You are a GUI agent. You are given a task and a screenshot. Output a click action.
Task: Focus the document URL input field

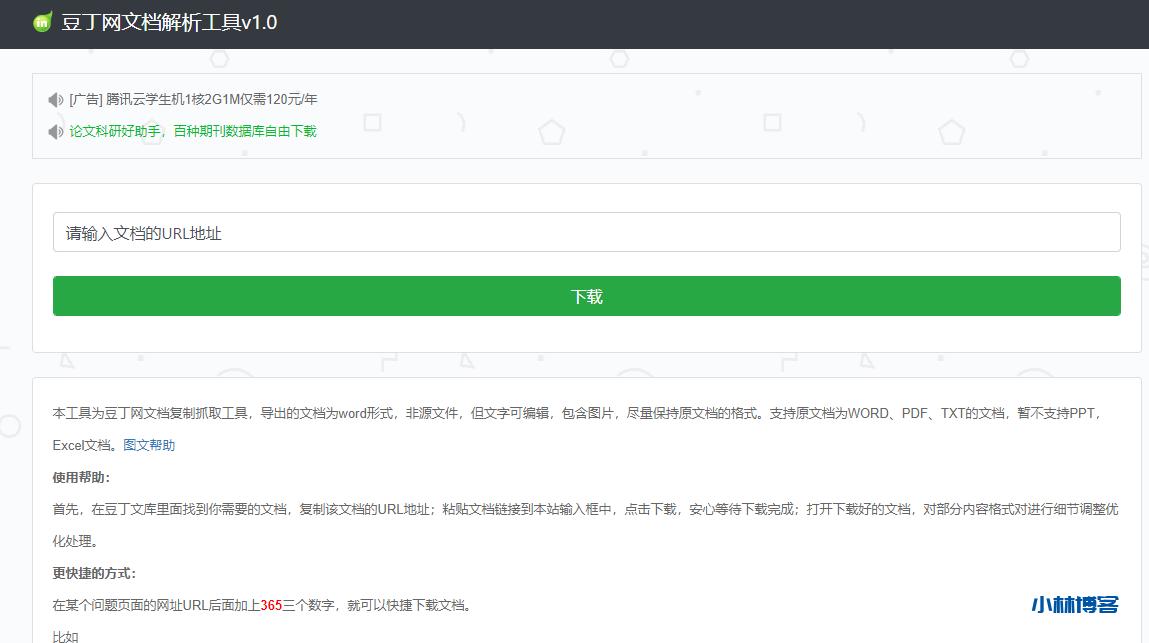pos(586,233)
